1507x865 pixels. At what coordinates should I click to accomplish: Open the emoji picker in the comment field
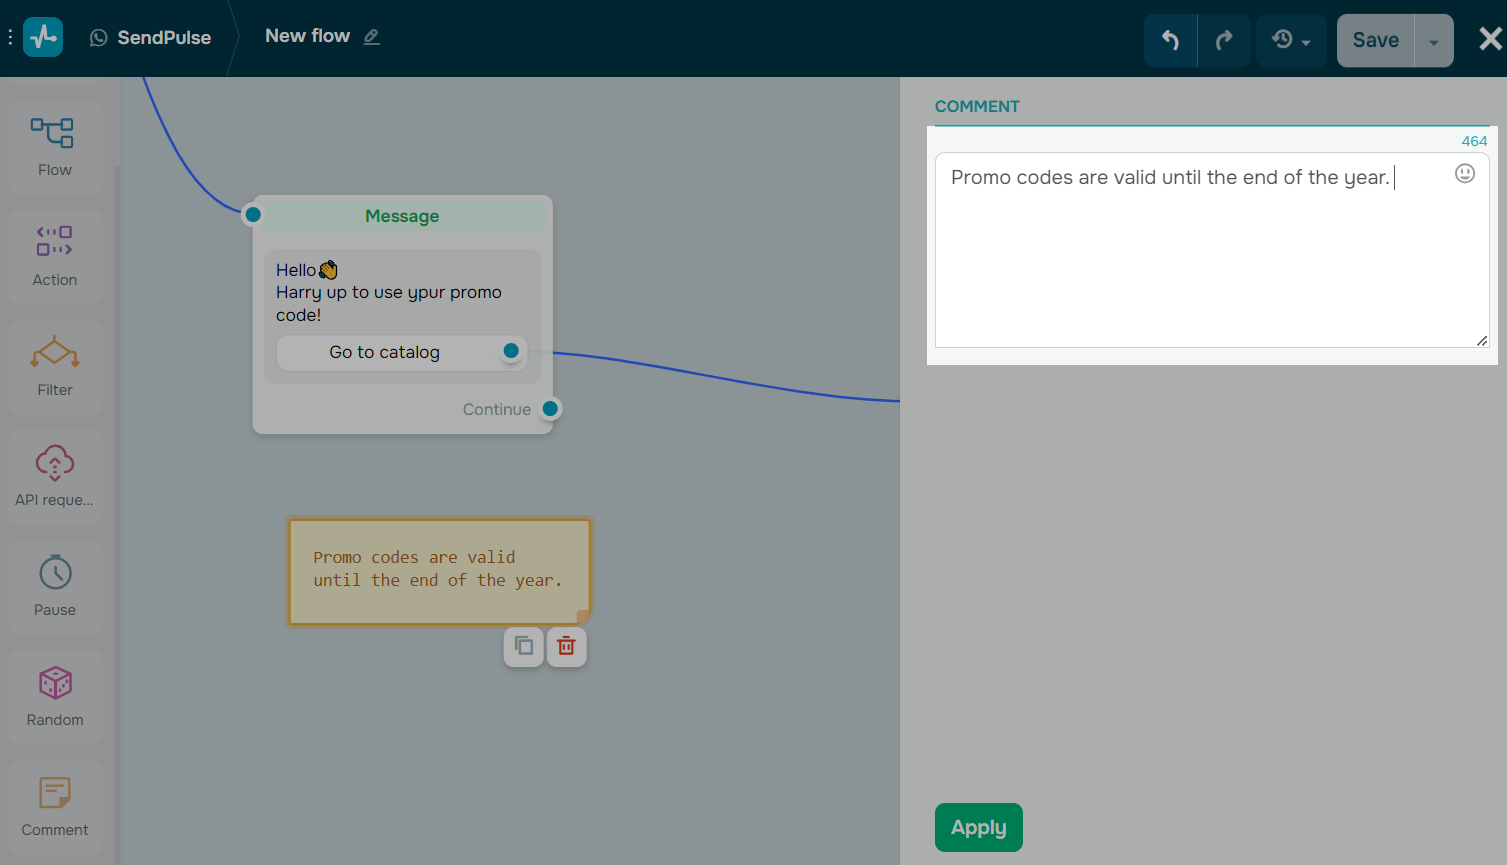[1464, 173]
